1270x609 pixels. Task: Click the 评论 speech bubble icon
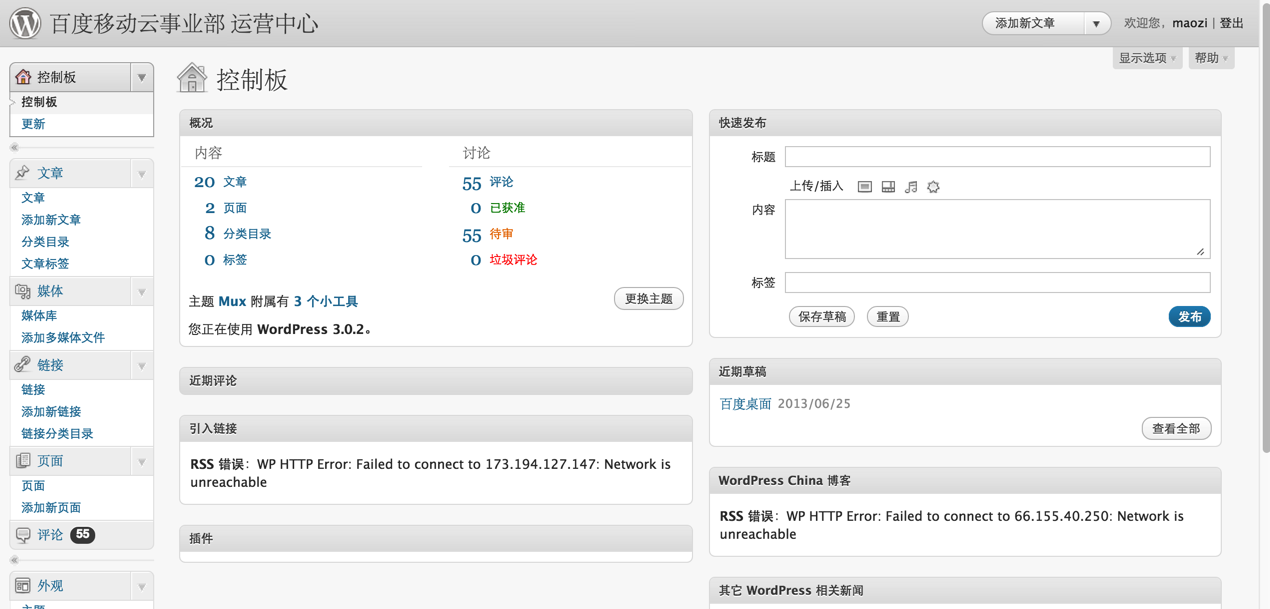coord(23,535)
